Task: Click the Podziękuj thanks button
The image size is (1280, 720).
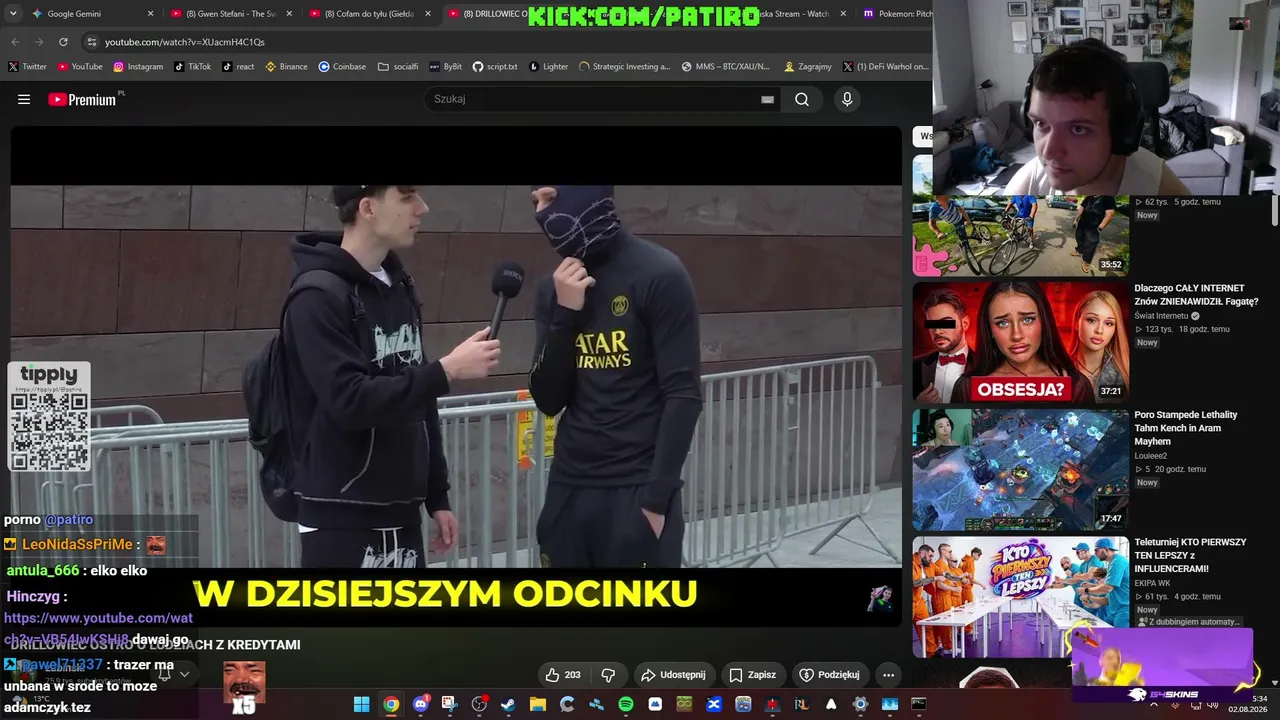Action: pyautogui.click(x=830, y=675)
